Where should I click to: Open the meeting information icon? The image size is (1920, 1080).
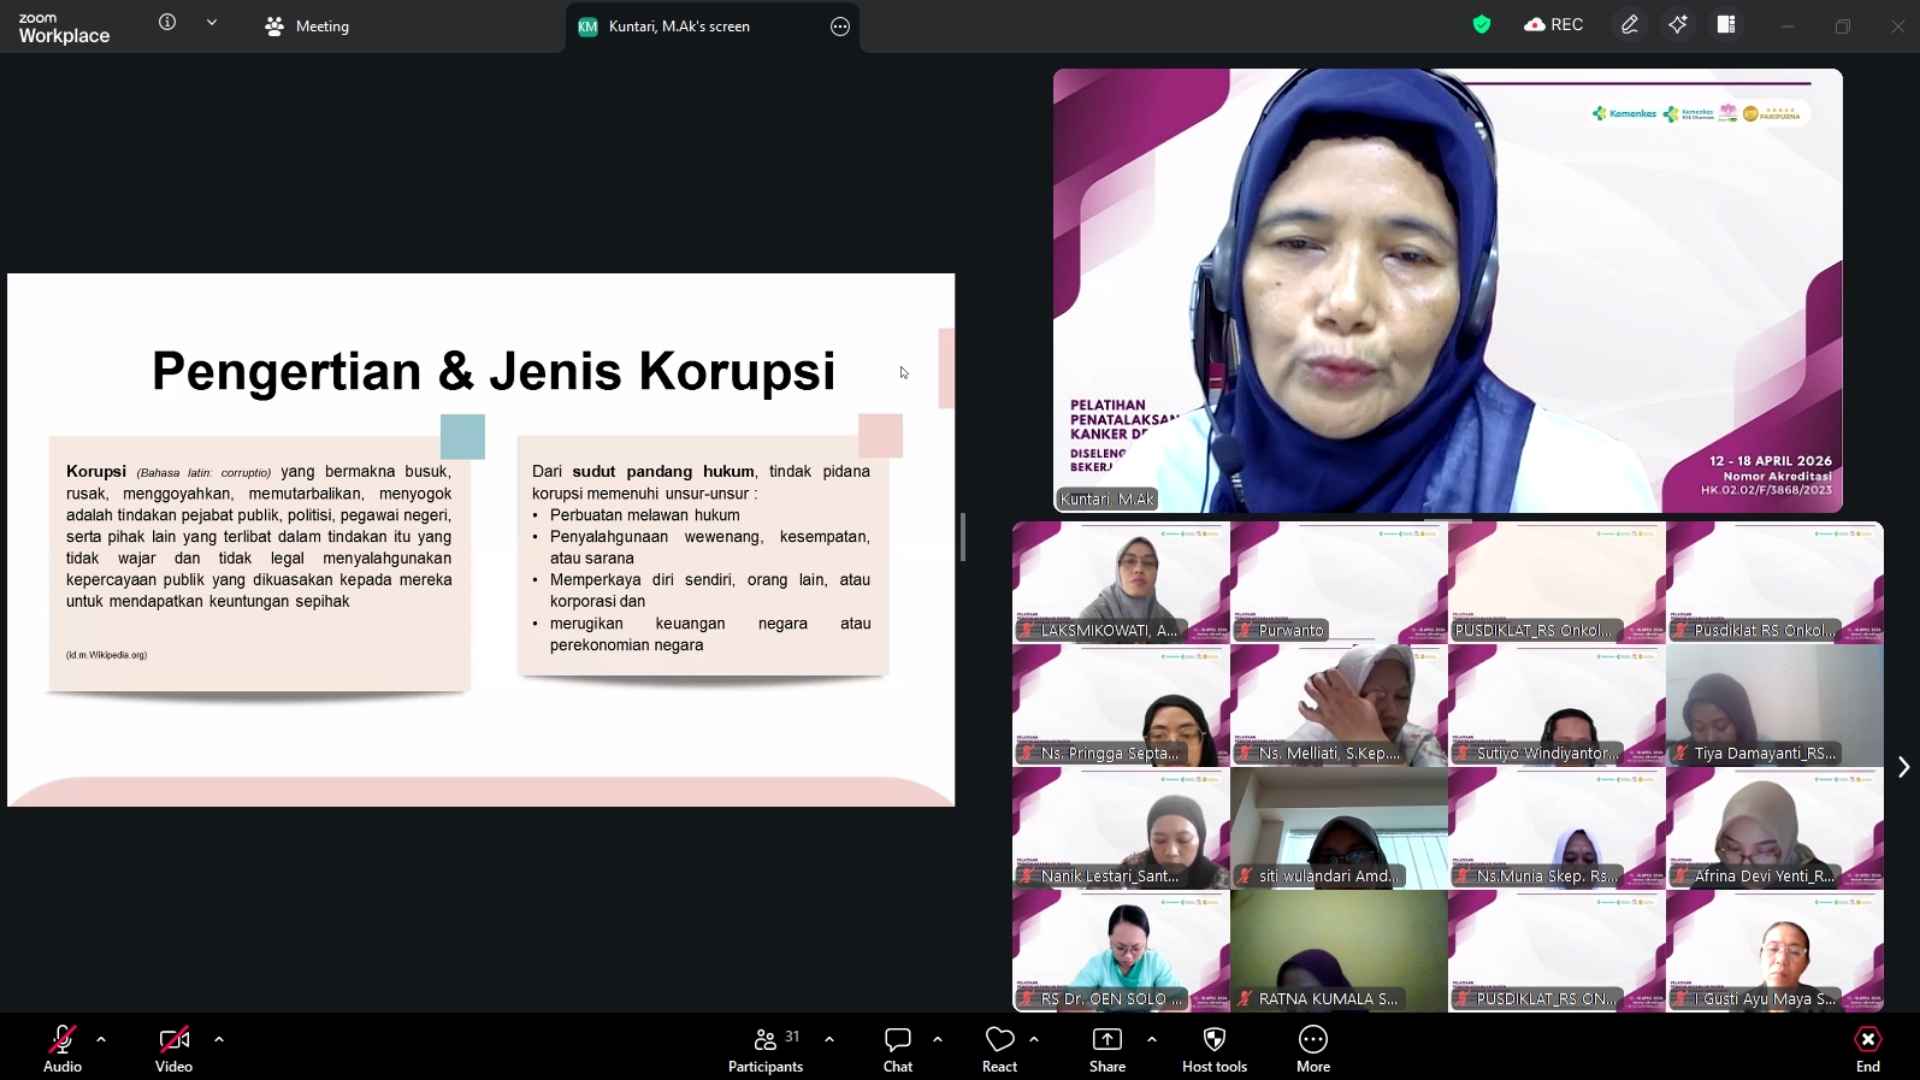(x=167, y=22)
